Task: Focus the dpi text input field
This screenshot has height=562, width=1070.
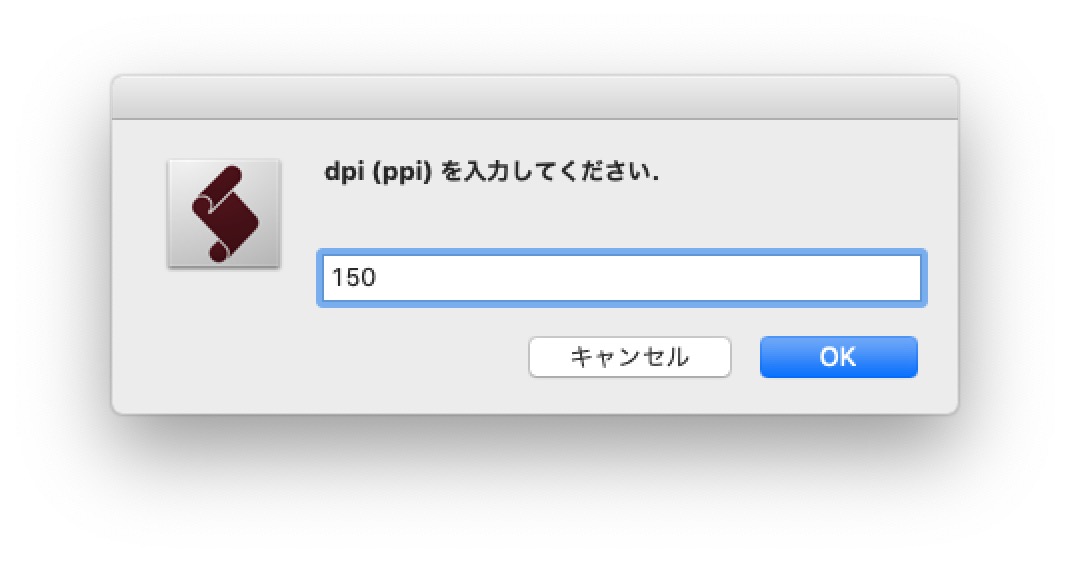Action: point(622,278)
